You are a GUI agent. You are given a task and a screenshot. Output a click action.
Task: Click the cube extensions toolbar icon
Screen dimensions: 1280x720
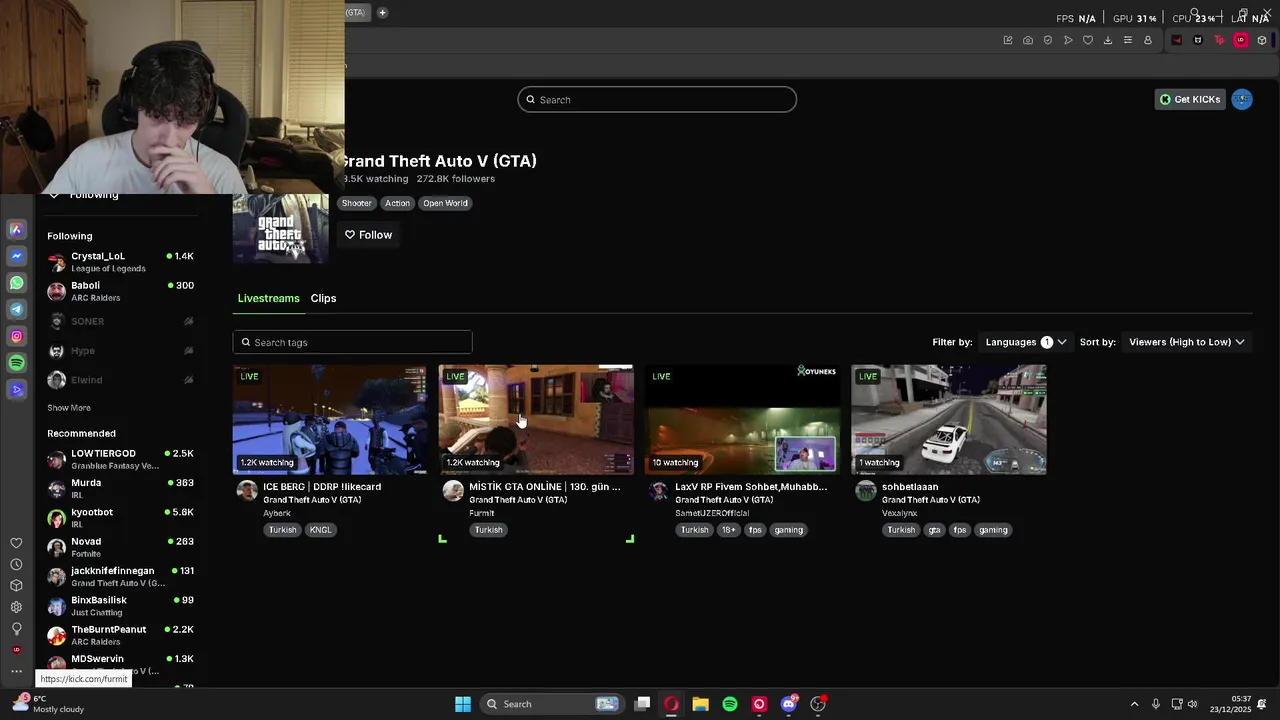(1262, 40)
